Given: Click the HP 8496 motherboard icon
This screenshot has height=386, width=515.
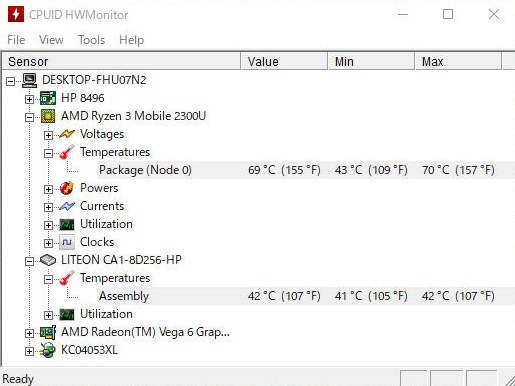Looking at the screenshot, I should tap(48, 98).
